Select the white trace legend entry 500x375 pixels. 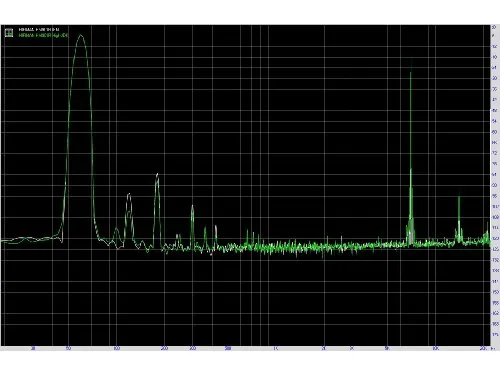39,30
